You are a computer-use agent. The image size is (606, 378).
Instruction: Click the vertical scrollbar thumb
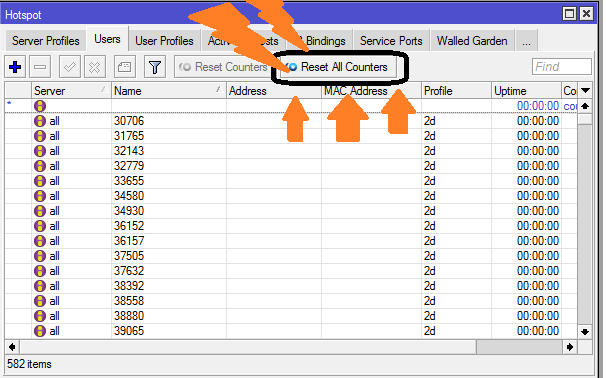[x=586, y=119]
